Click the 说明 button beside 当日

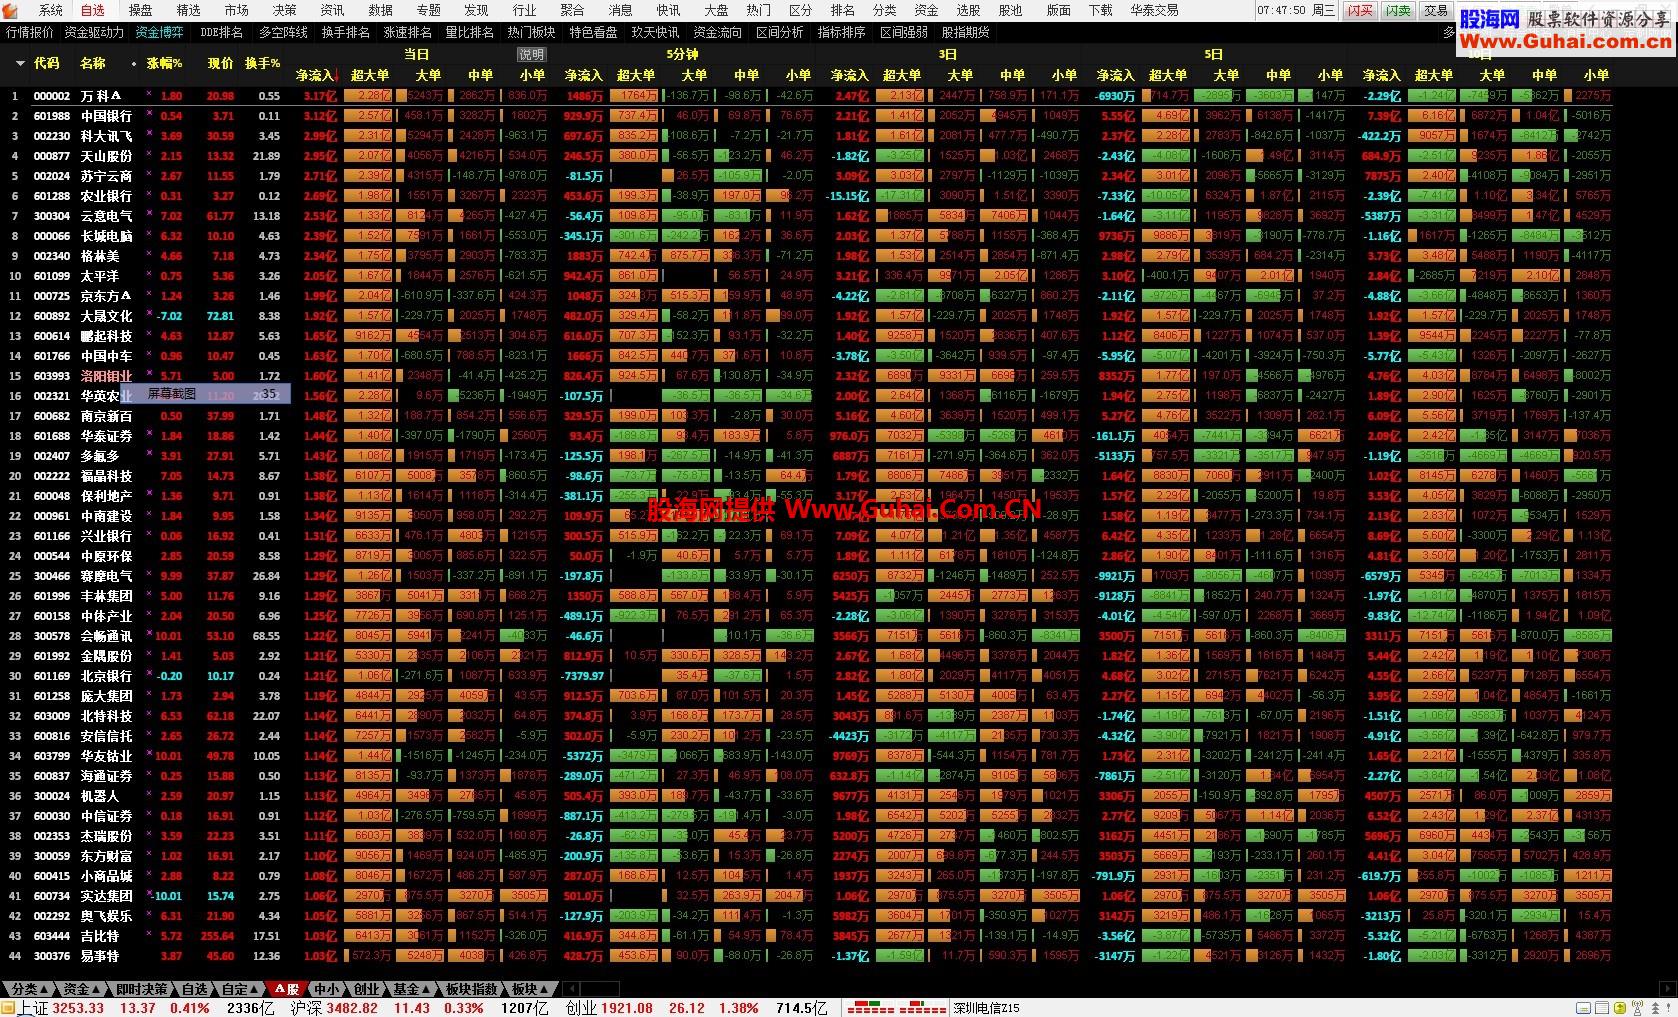(x=532, y=55)
